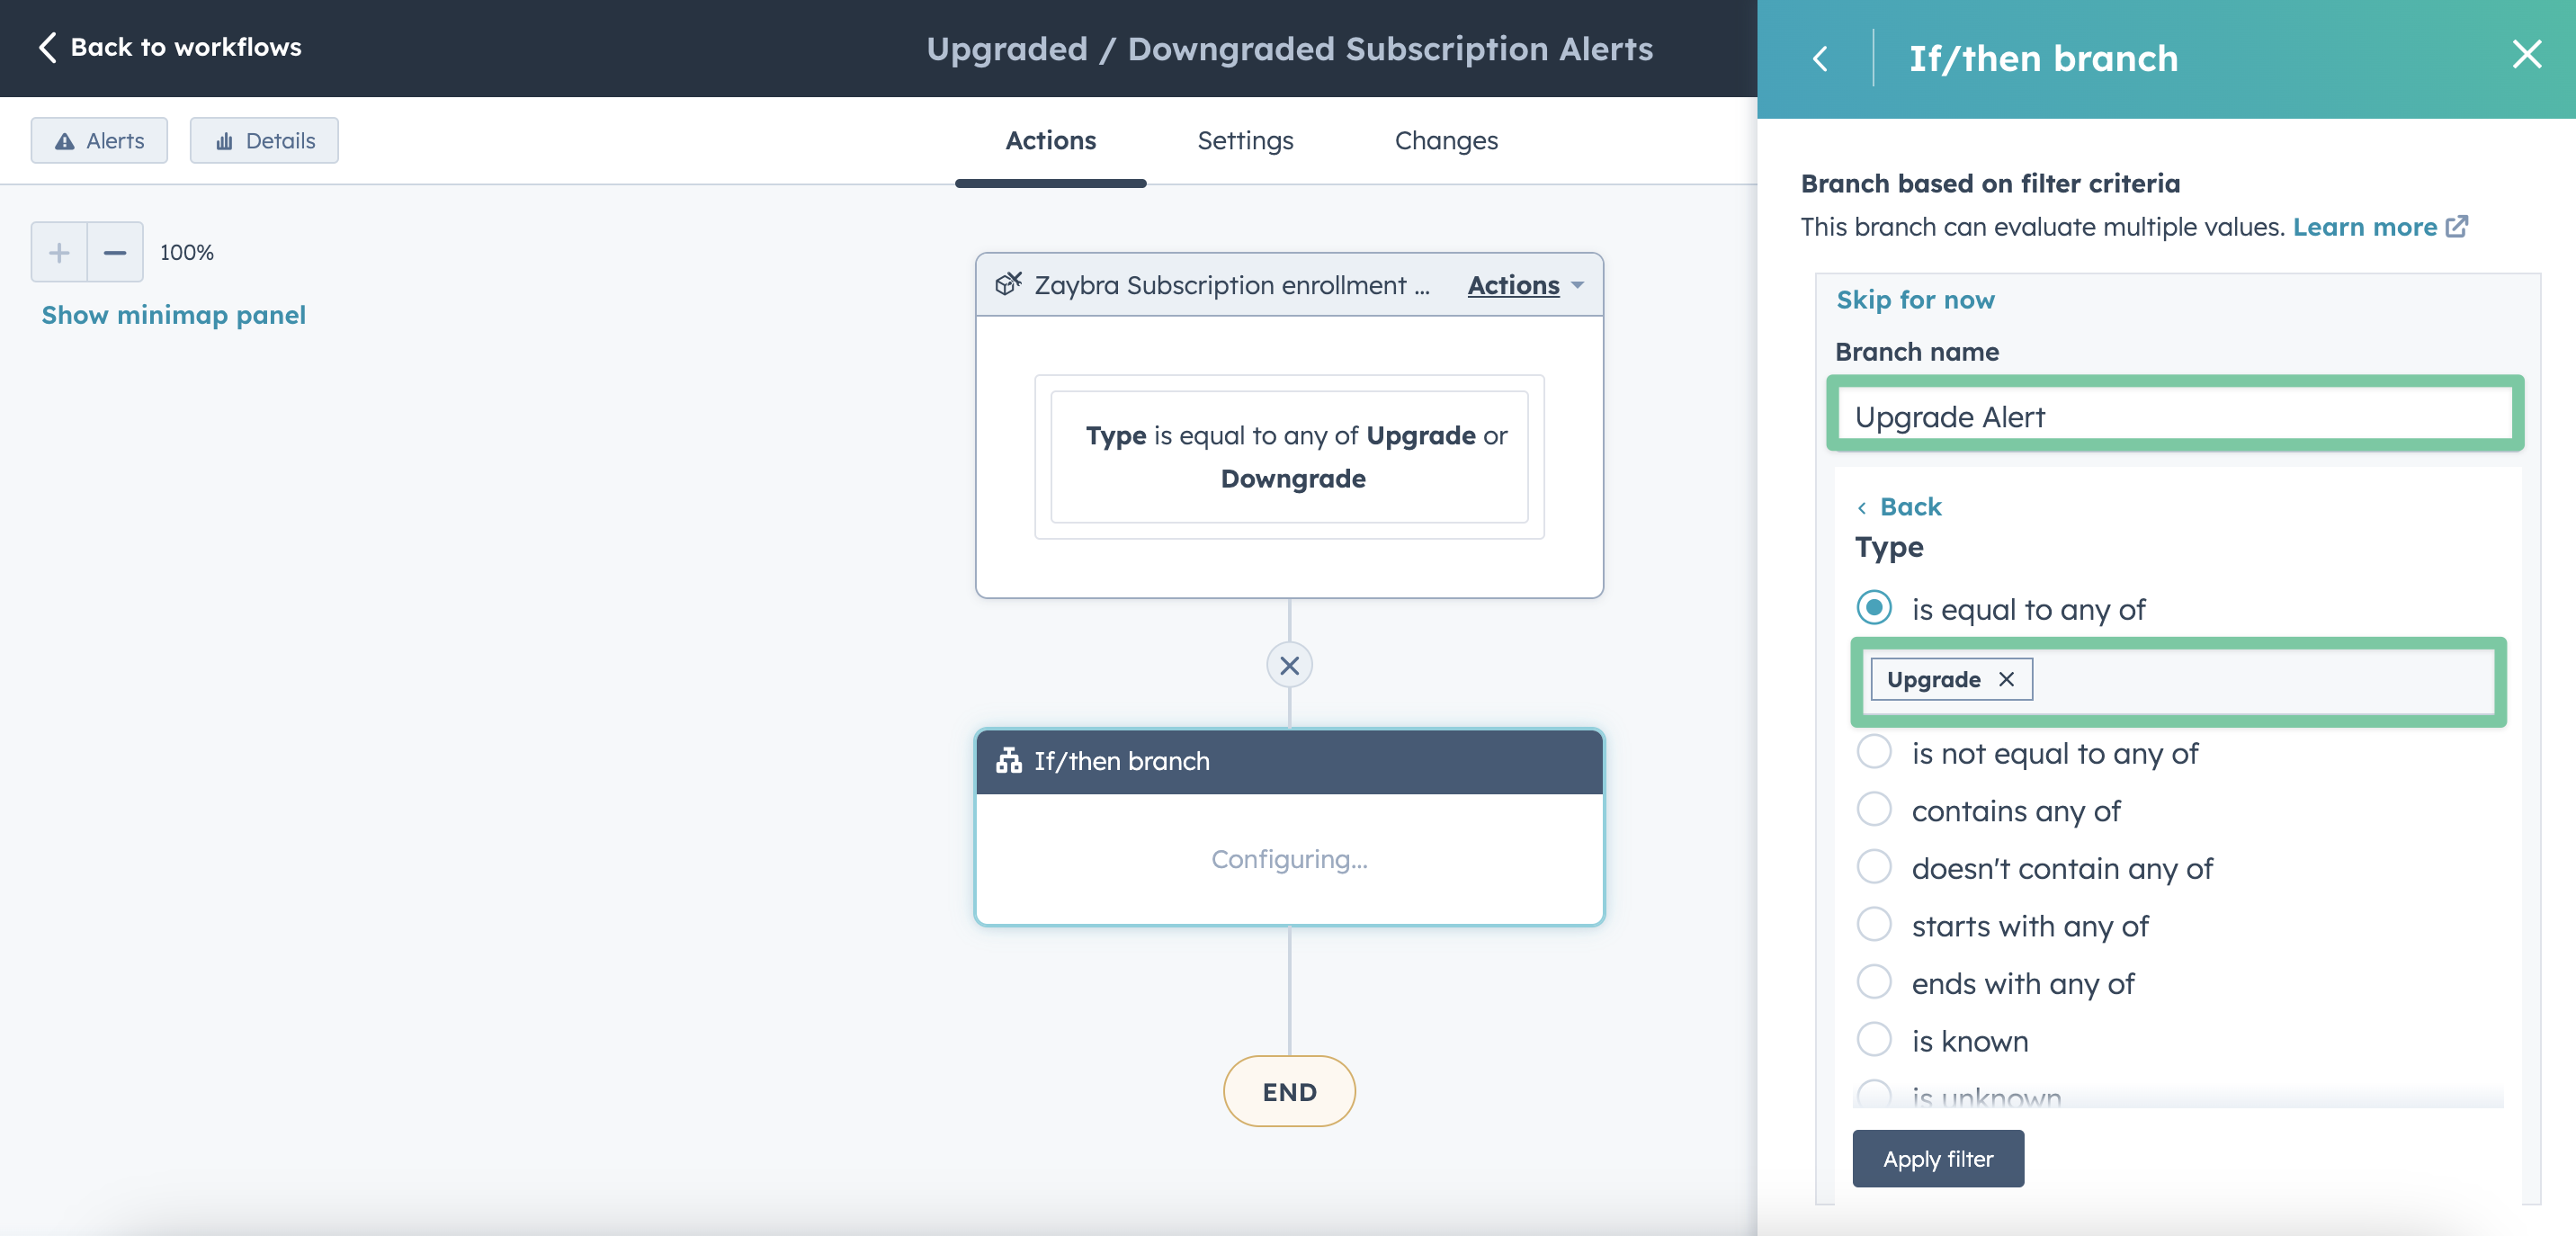Click the If/then branch hierarchy icon
Screen dimensions: 2576x1236
pos(1008,761)
